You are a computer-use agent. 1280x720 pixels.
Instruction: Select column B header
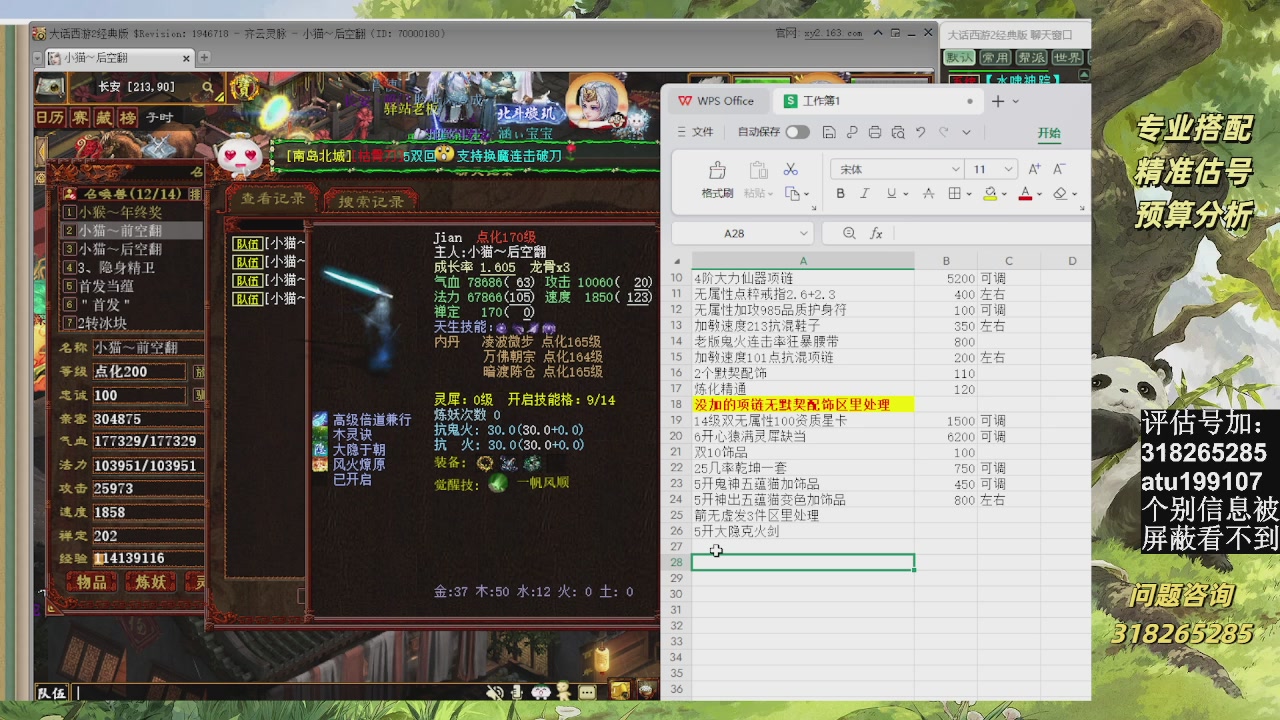[946, 261]
